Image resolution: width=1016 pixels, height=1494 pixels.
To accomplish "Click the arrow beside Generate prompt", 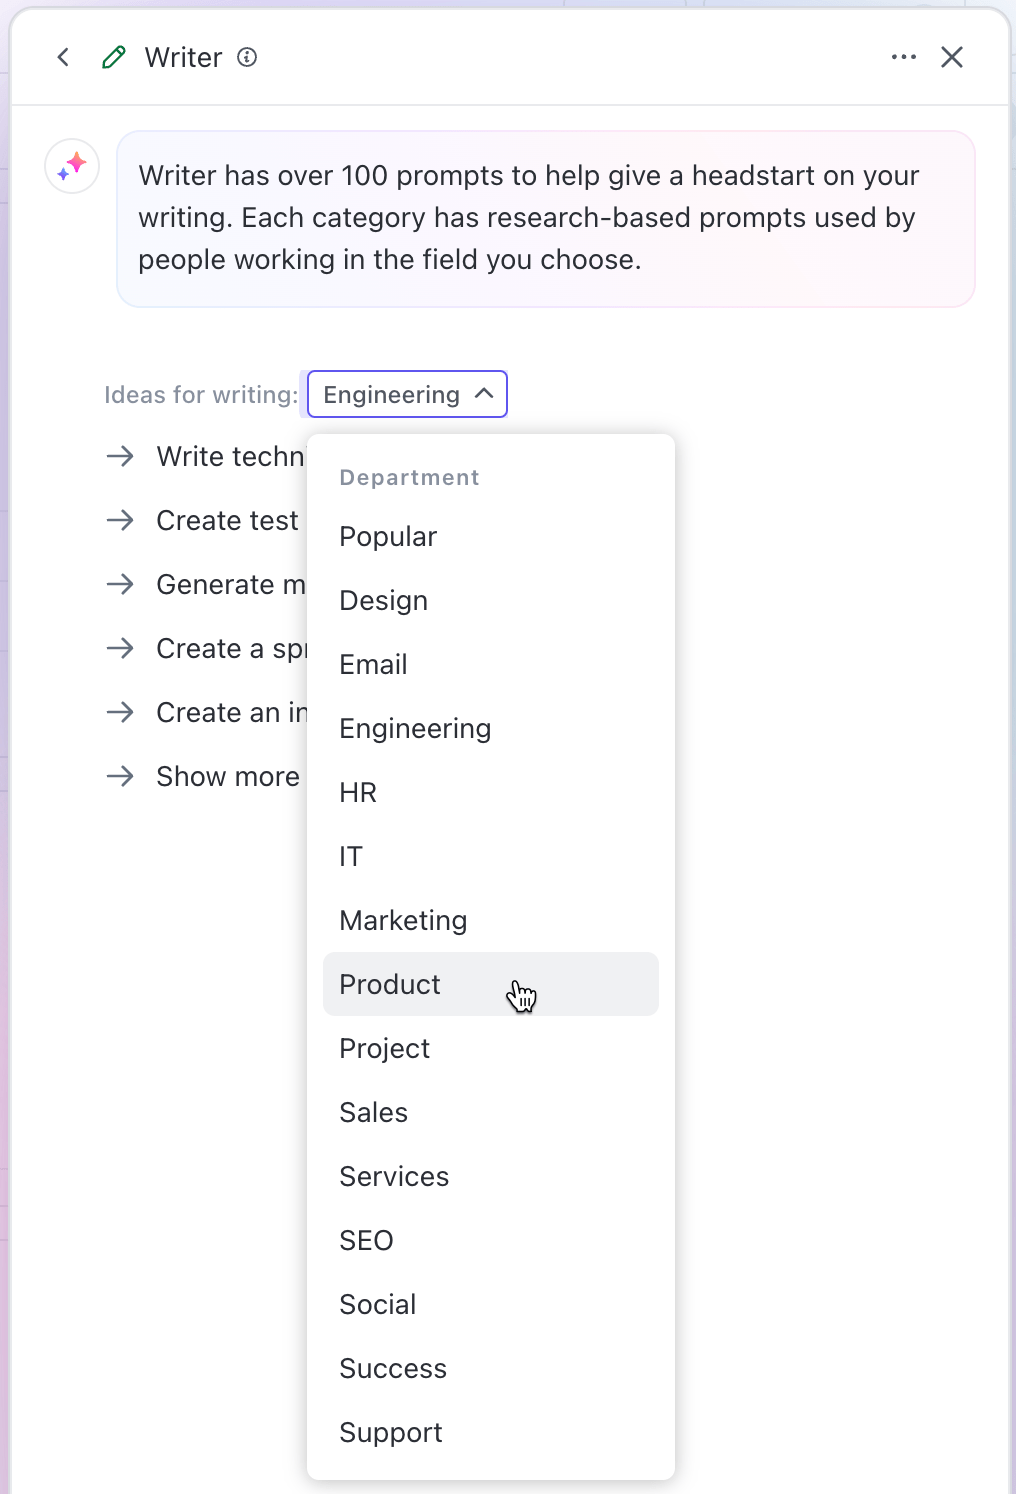I will (x=119, y=584).
